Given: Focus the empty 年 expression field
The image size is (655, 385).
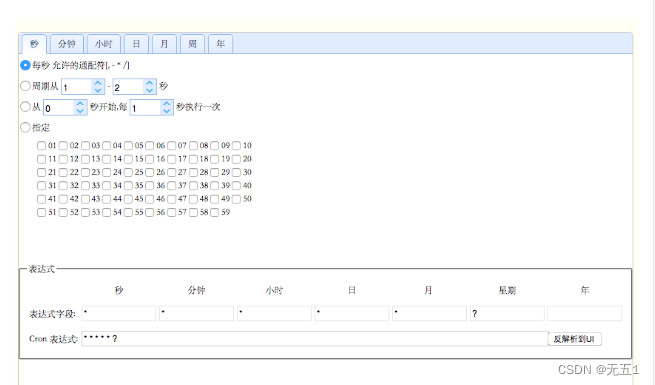Looking at the screenshot, I should pos(585,313).
